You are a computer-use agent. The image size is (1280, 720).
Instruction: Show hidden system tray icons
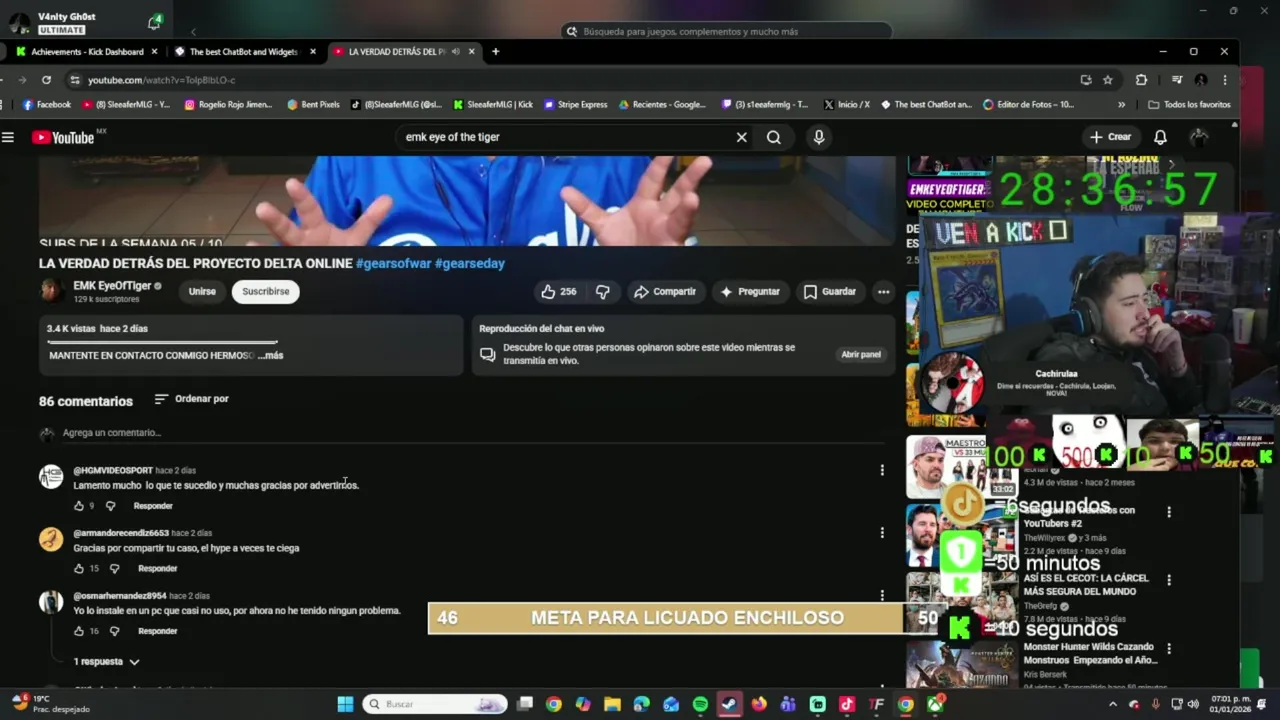pos(1113,705)
